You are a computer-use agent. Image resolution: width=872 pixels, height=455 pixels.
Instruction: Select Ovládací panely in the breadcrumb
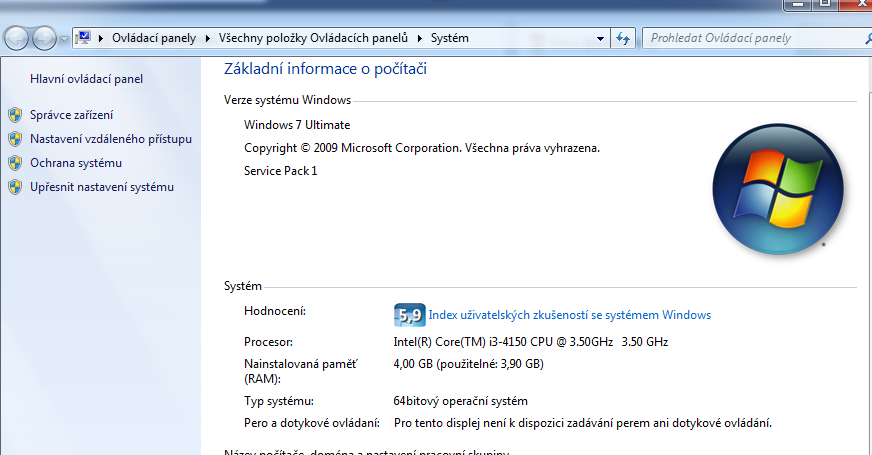(x=154, y=38)
